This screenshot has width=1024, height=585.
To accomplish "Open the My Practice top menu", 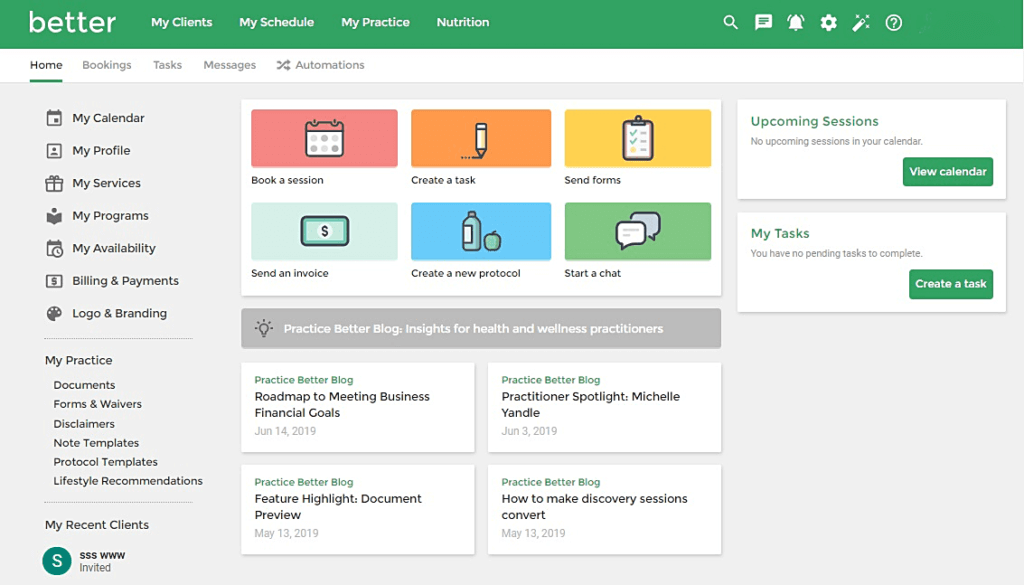I will pos(376,22).
